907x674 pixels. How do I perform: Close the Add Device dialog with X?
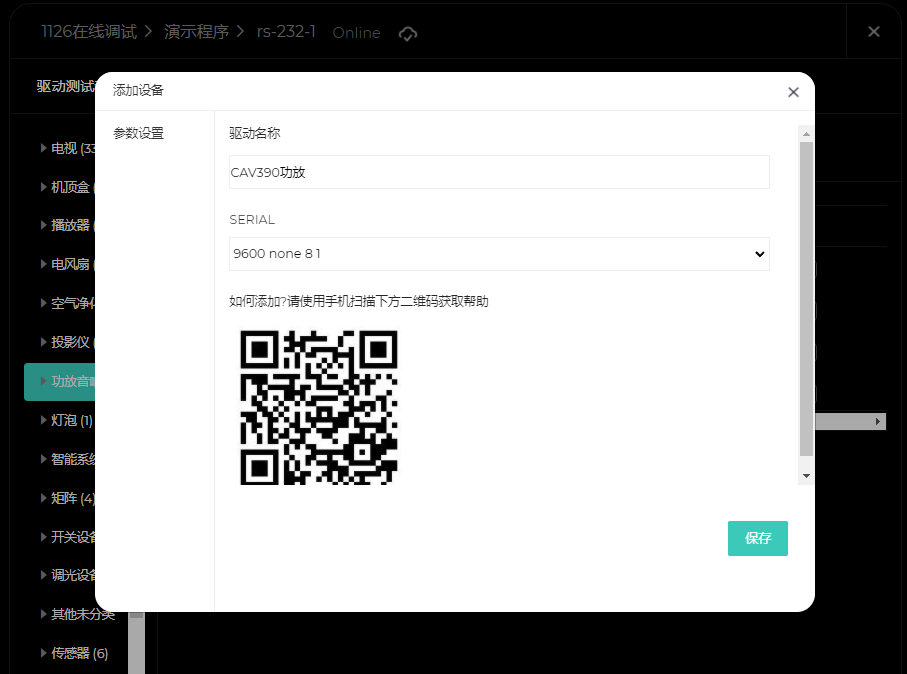pyautogui.click(x=793, y=92)
